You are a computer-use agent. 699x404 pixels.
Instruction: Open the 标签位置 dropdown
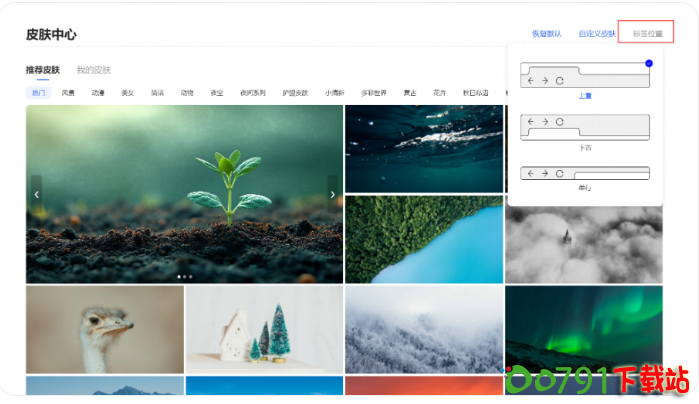(x=646, y=34)
